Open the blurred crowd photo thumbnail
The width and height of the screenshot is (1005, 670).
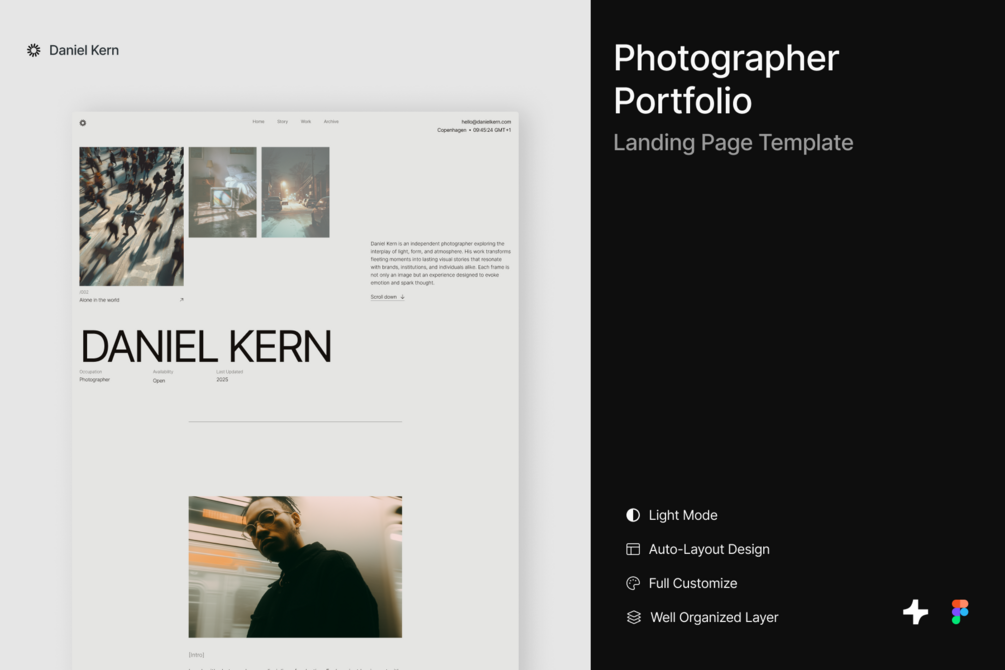(131, 216)
